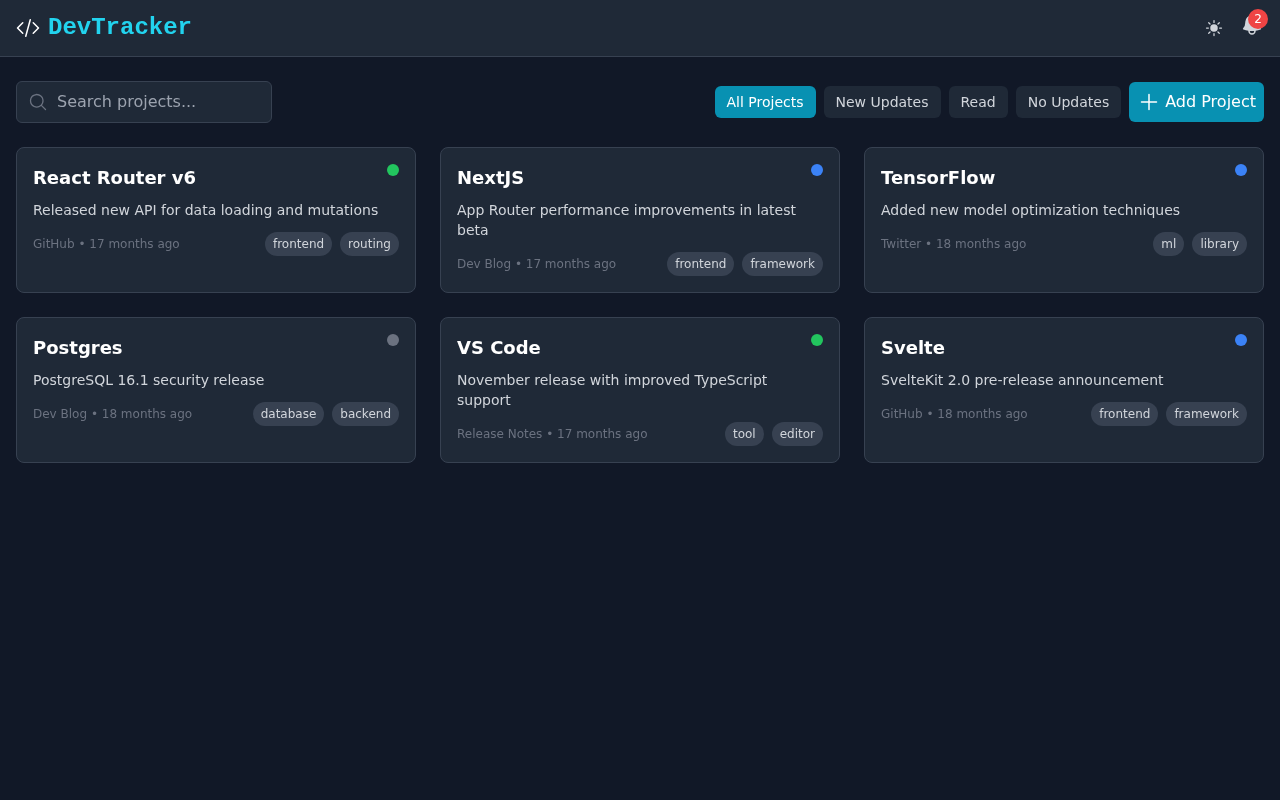The width and height of the screenshot is (1280, 800).
Task: Filter by No Updates
Action: 1068,102
